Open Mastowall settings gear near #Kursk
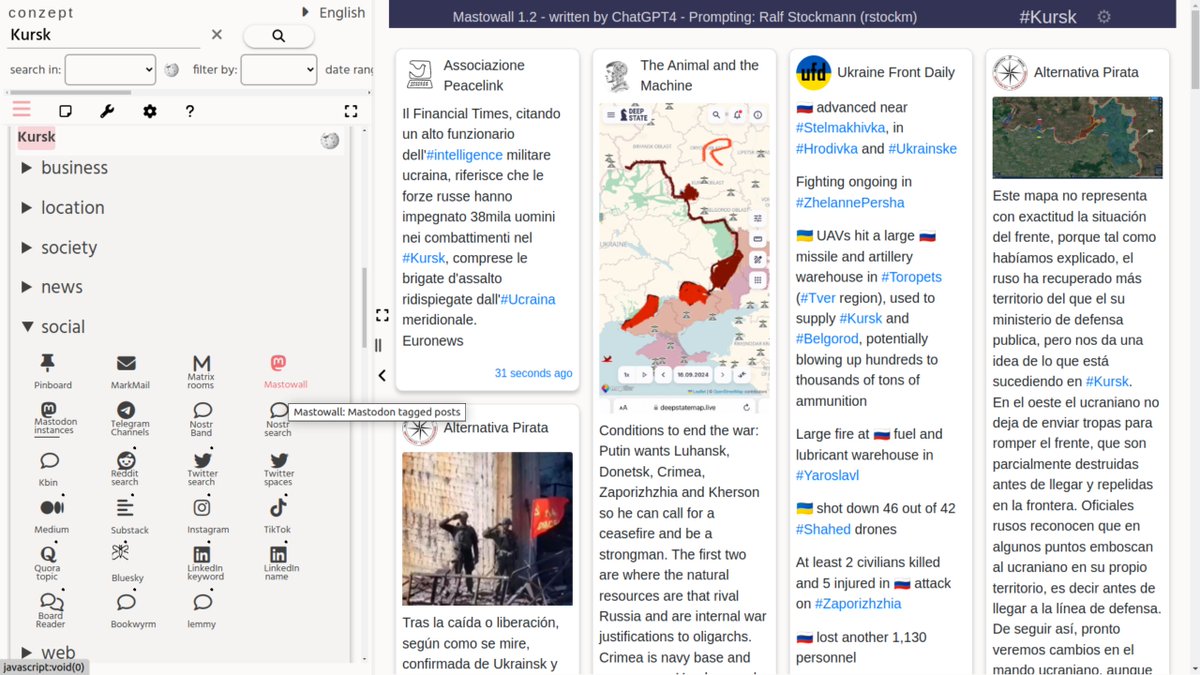The height and width of the screenshot is (675, 1200). 1104,17
